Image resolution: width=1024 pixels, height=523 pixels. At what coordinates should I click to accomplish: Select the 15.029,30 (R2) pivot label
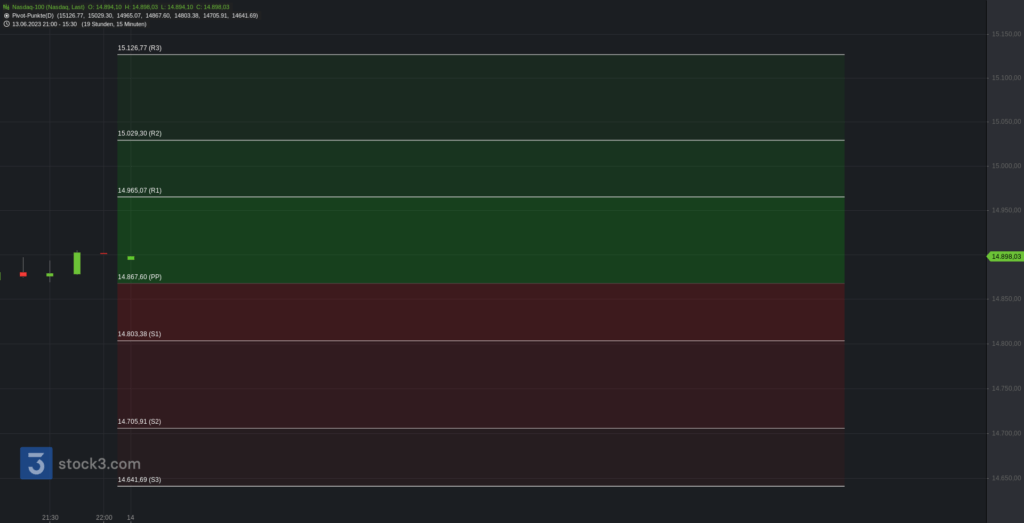140,133
